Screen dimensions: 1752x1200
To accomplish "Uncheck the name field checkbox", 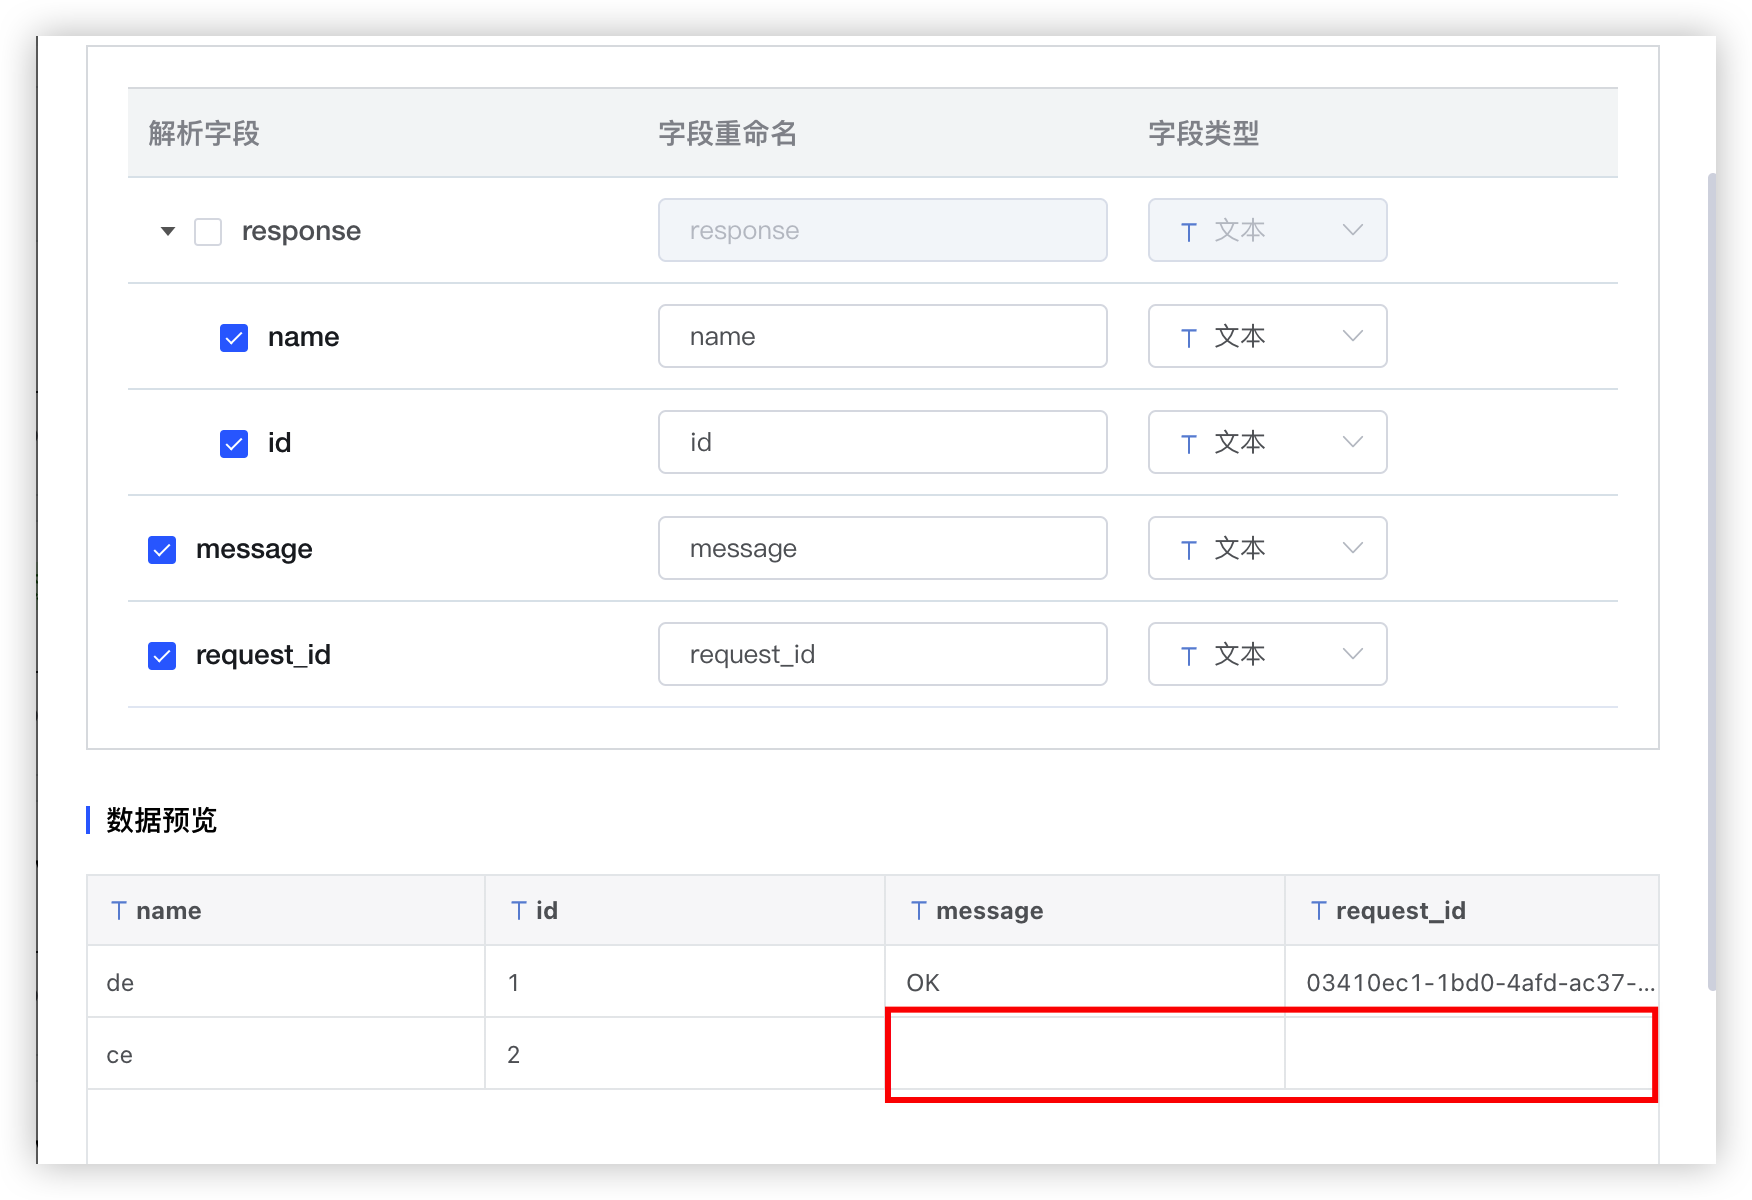I will point(233,337).
